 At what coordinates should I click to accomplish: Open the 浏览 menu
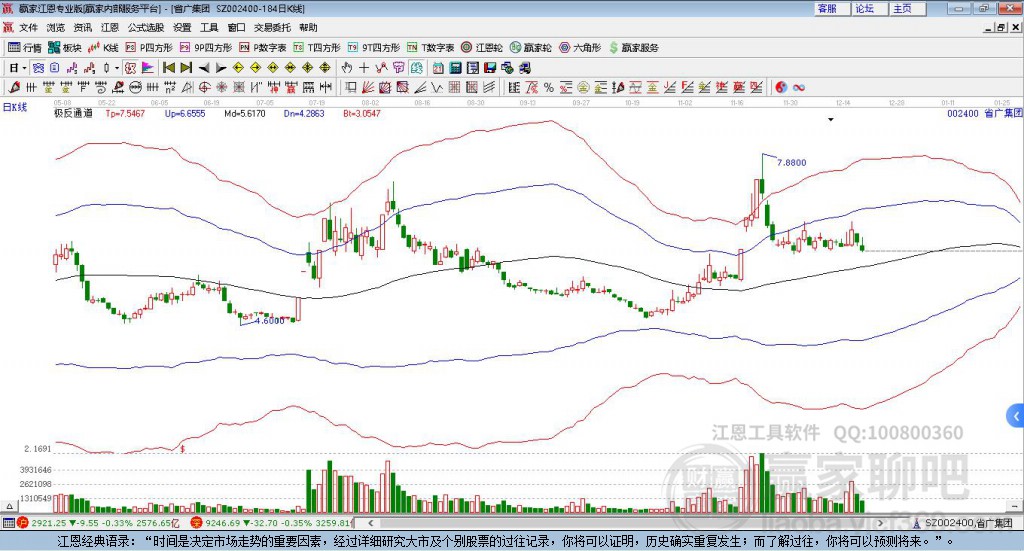click(x=56, y=27)
